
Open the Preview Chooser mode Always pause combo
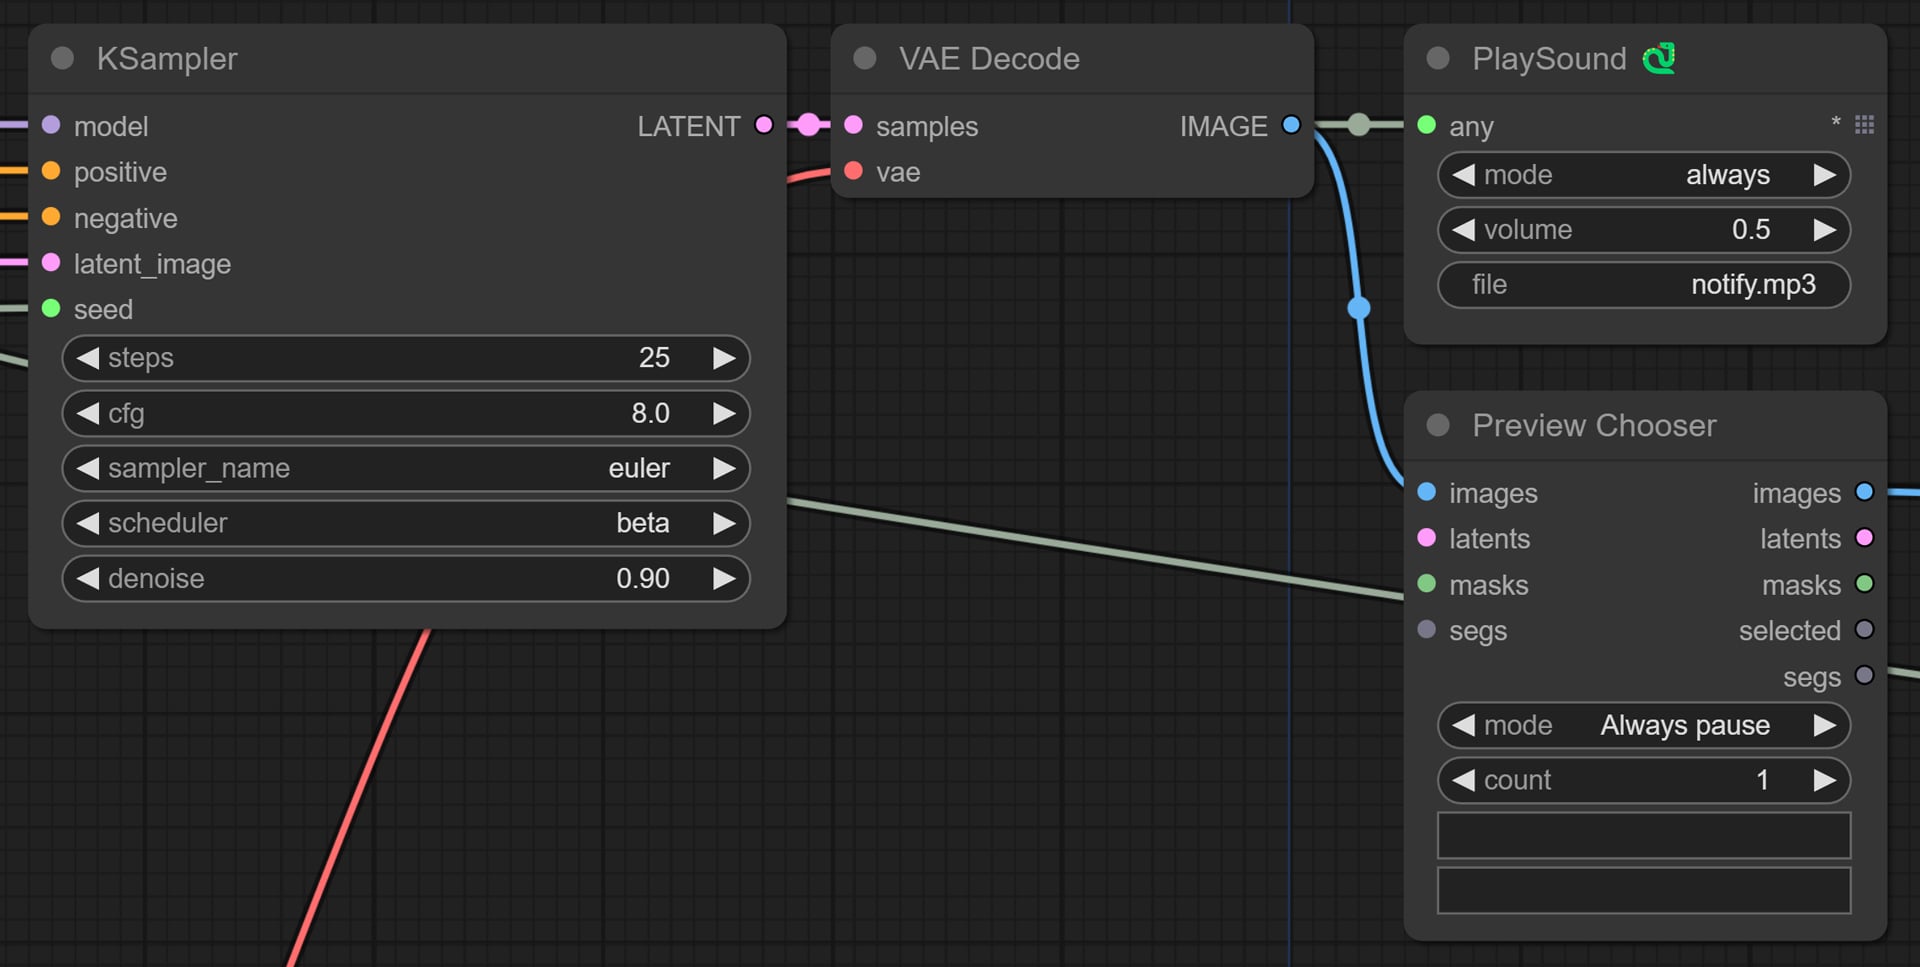(x=1644, y=725)
